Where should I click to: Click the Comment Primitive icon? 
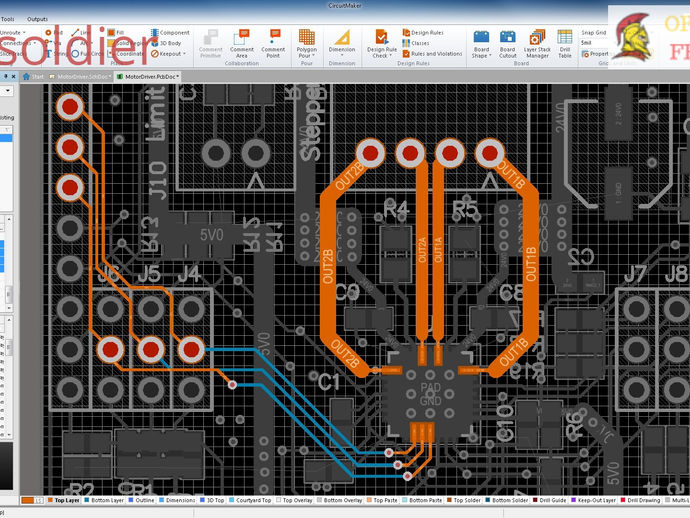pos(210,37)
